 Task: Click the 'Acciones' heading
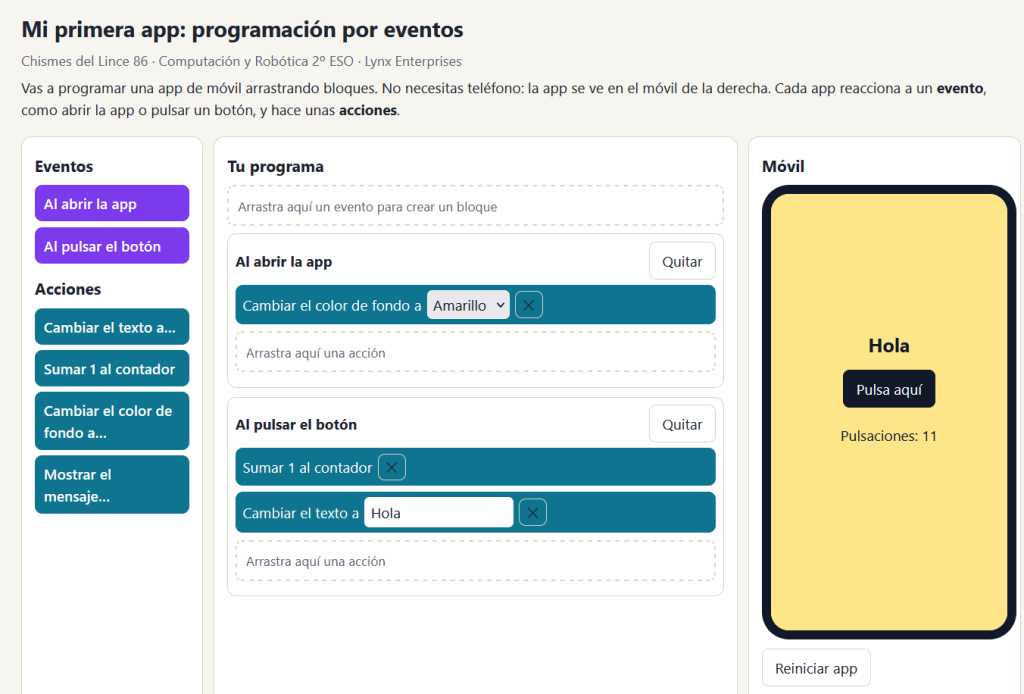[68, 289]
